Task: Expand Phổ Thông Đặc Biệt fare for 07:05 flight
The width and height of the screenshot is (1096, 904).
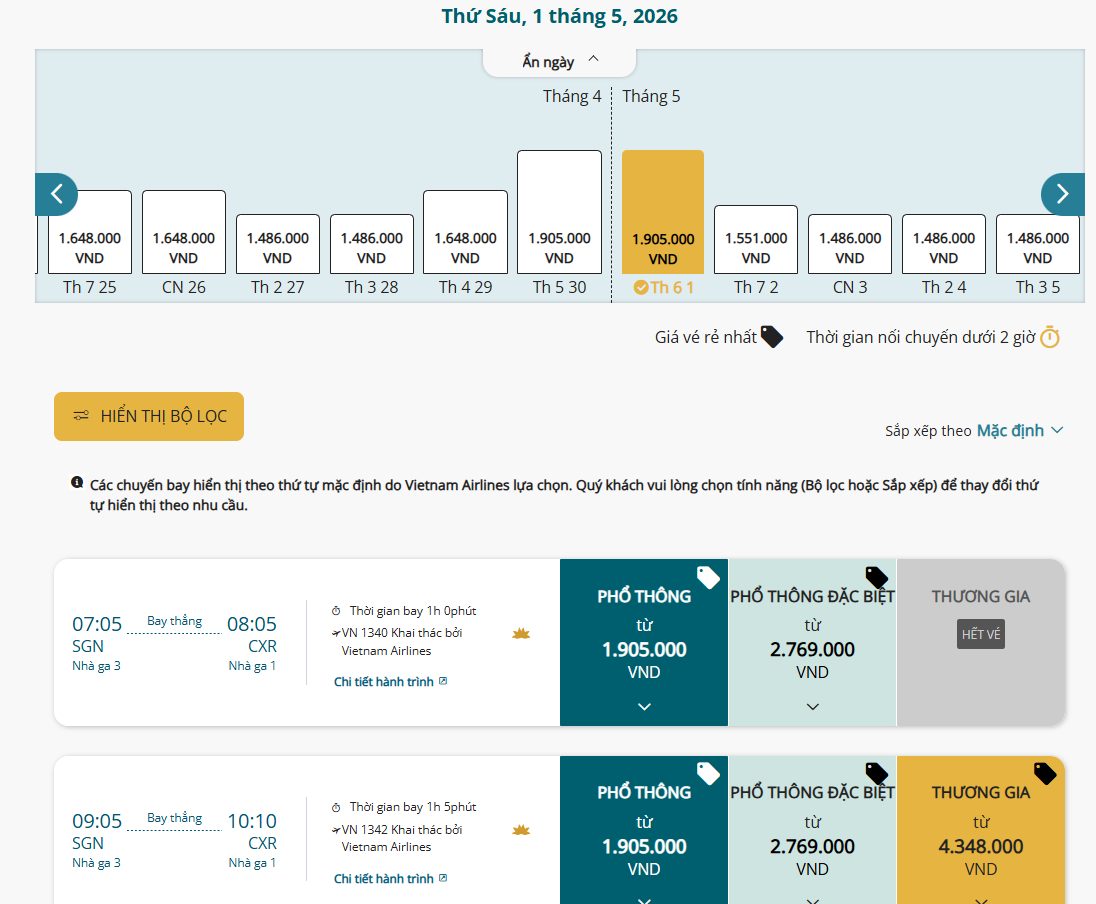Action: [812, 706]
